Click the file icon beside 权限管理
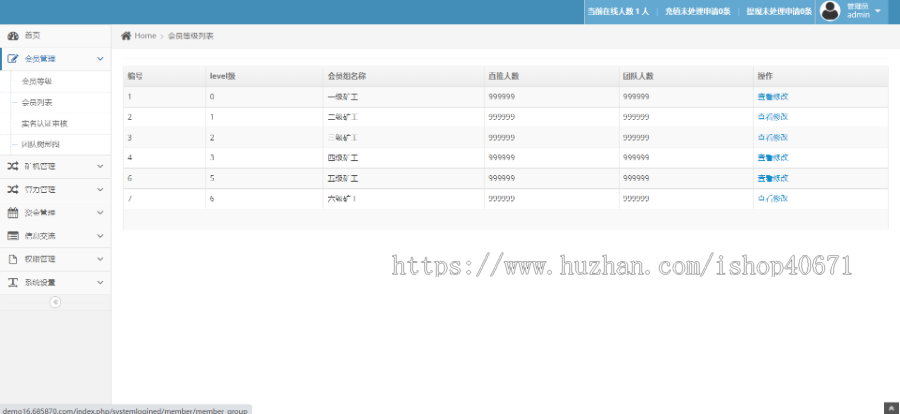This screenshot has height=414, width=900. pyautogui.click(x=13, y=259)
